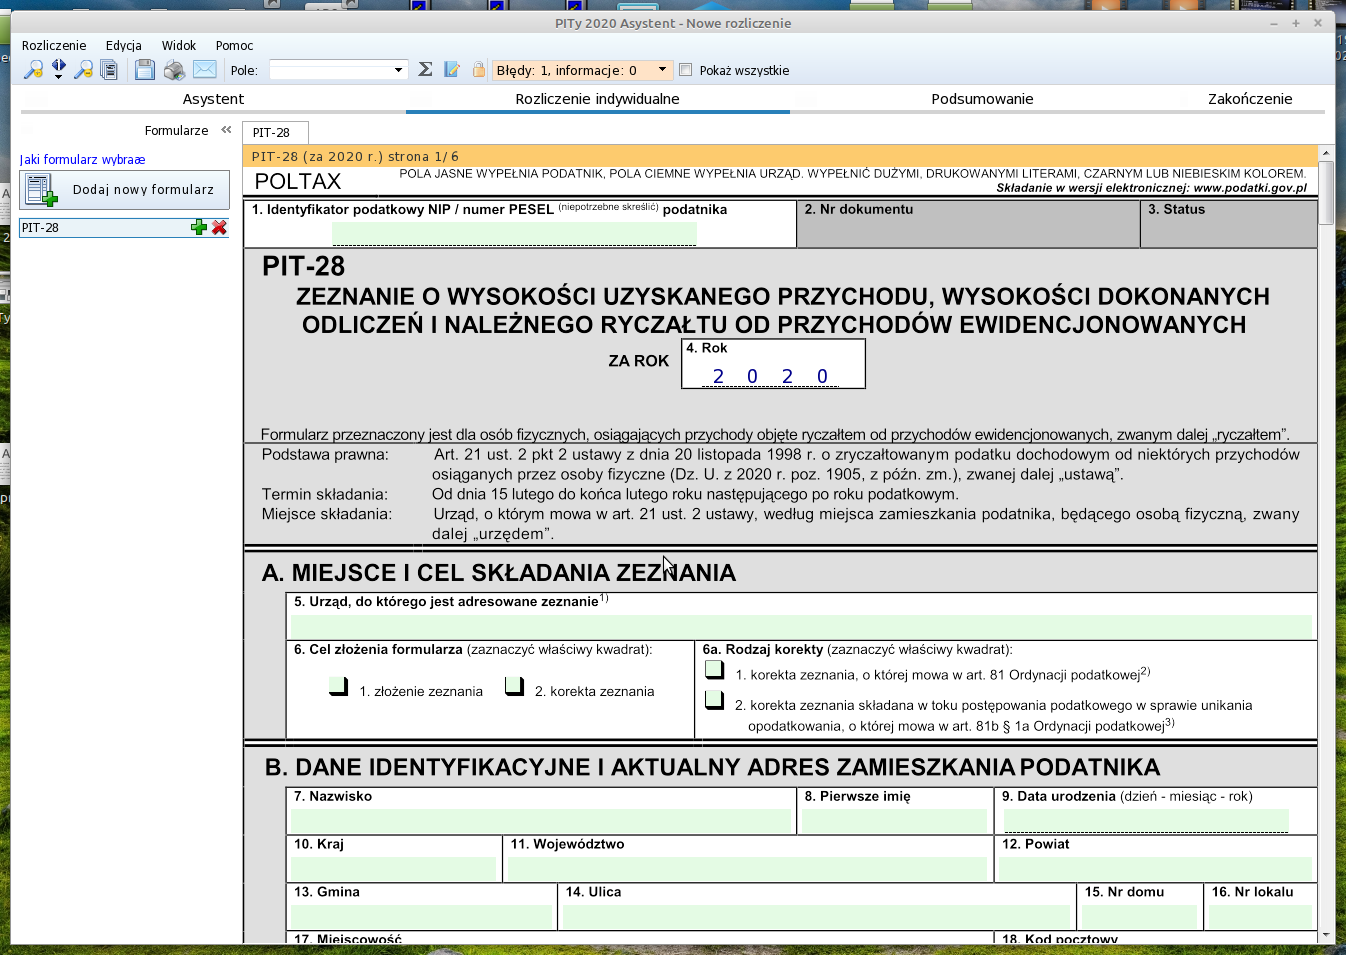Click the Nazwisko input field
The height and width of the screenshot is (955, 1346).
(541, 820)
